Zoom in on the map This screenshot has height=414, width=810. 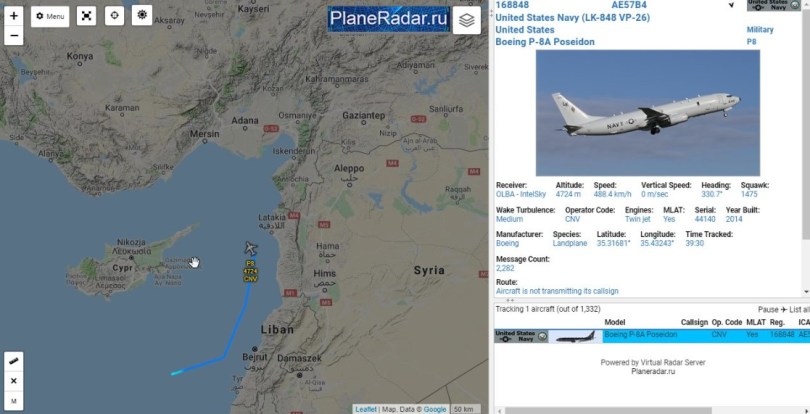coord(13,16)
